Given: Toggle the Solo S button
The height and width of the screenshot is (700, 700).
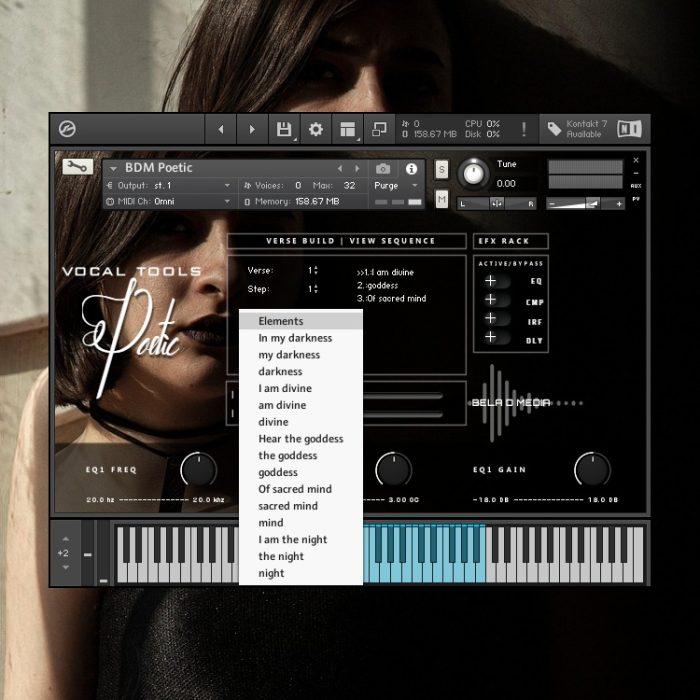Looking at the screenshot, I should (442, 169).
